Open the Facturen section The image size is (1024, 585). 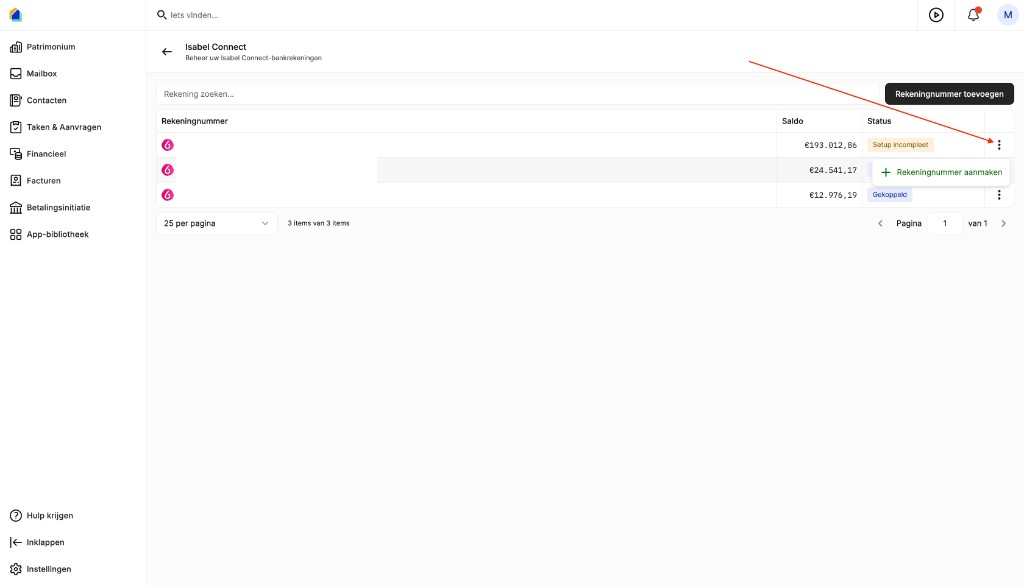[44, 181]
